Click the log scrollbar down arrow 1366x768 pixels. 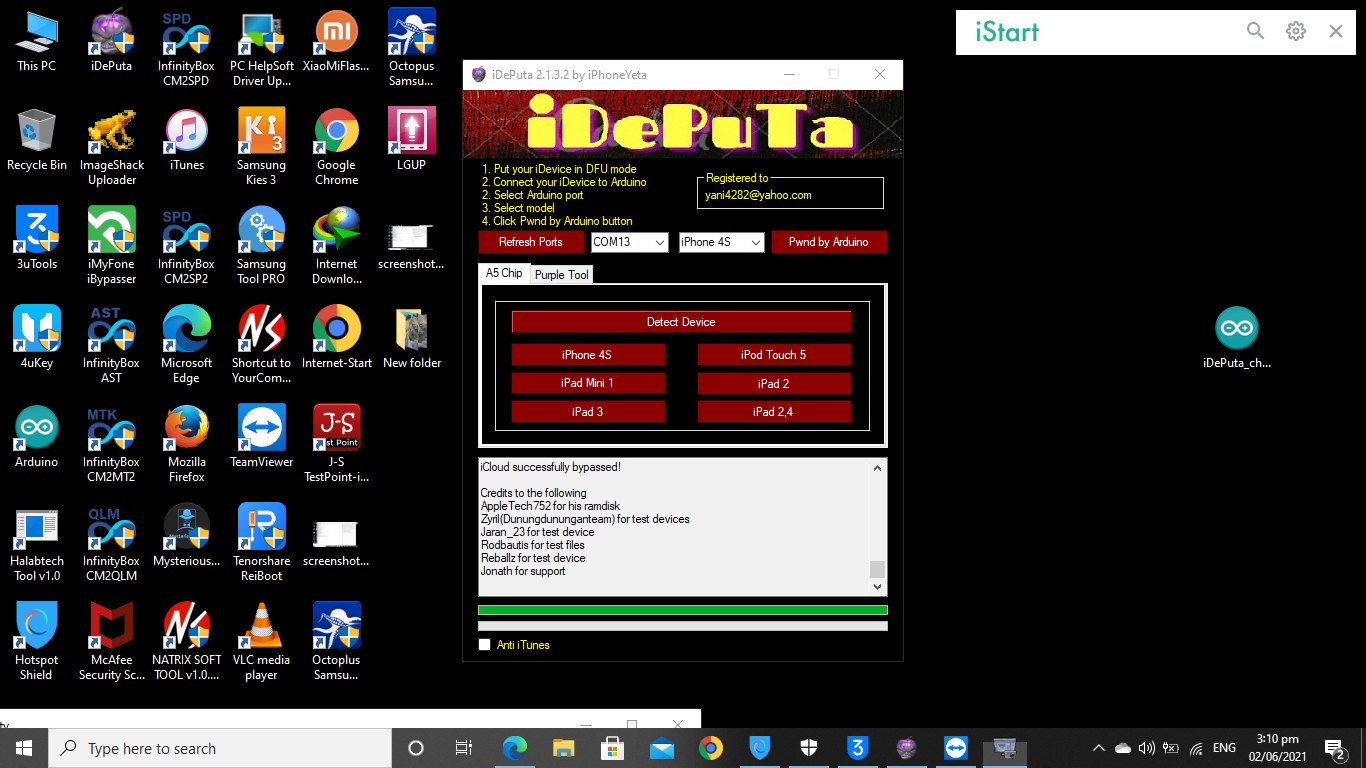coord(878,587)
